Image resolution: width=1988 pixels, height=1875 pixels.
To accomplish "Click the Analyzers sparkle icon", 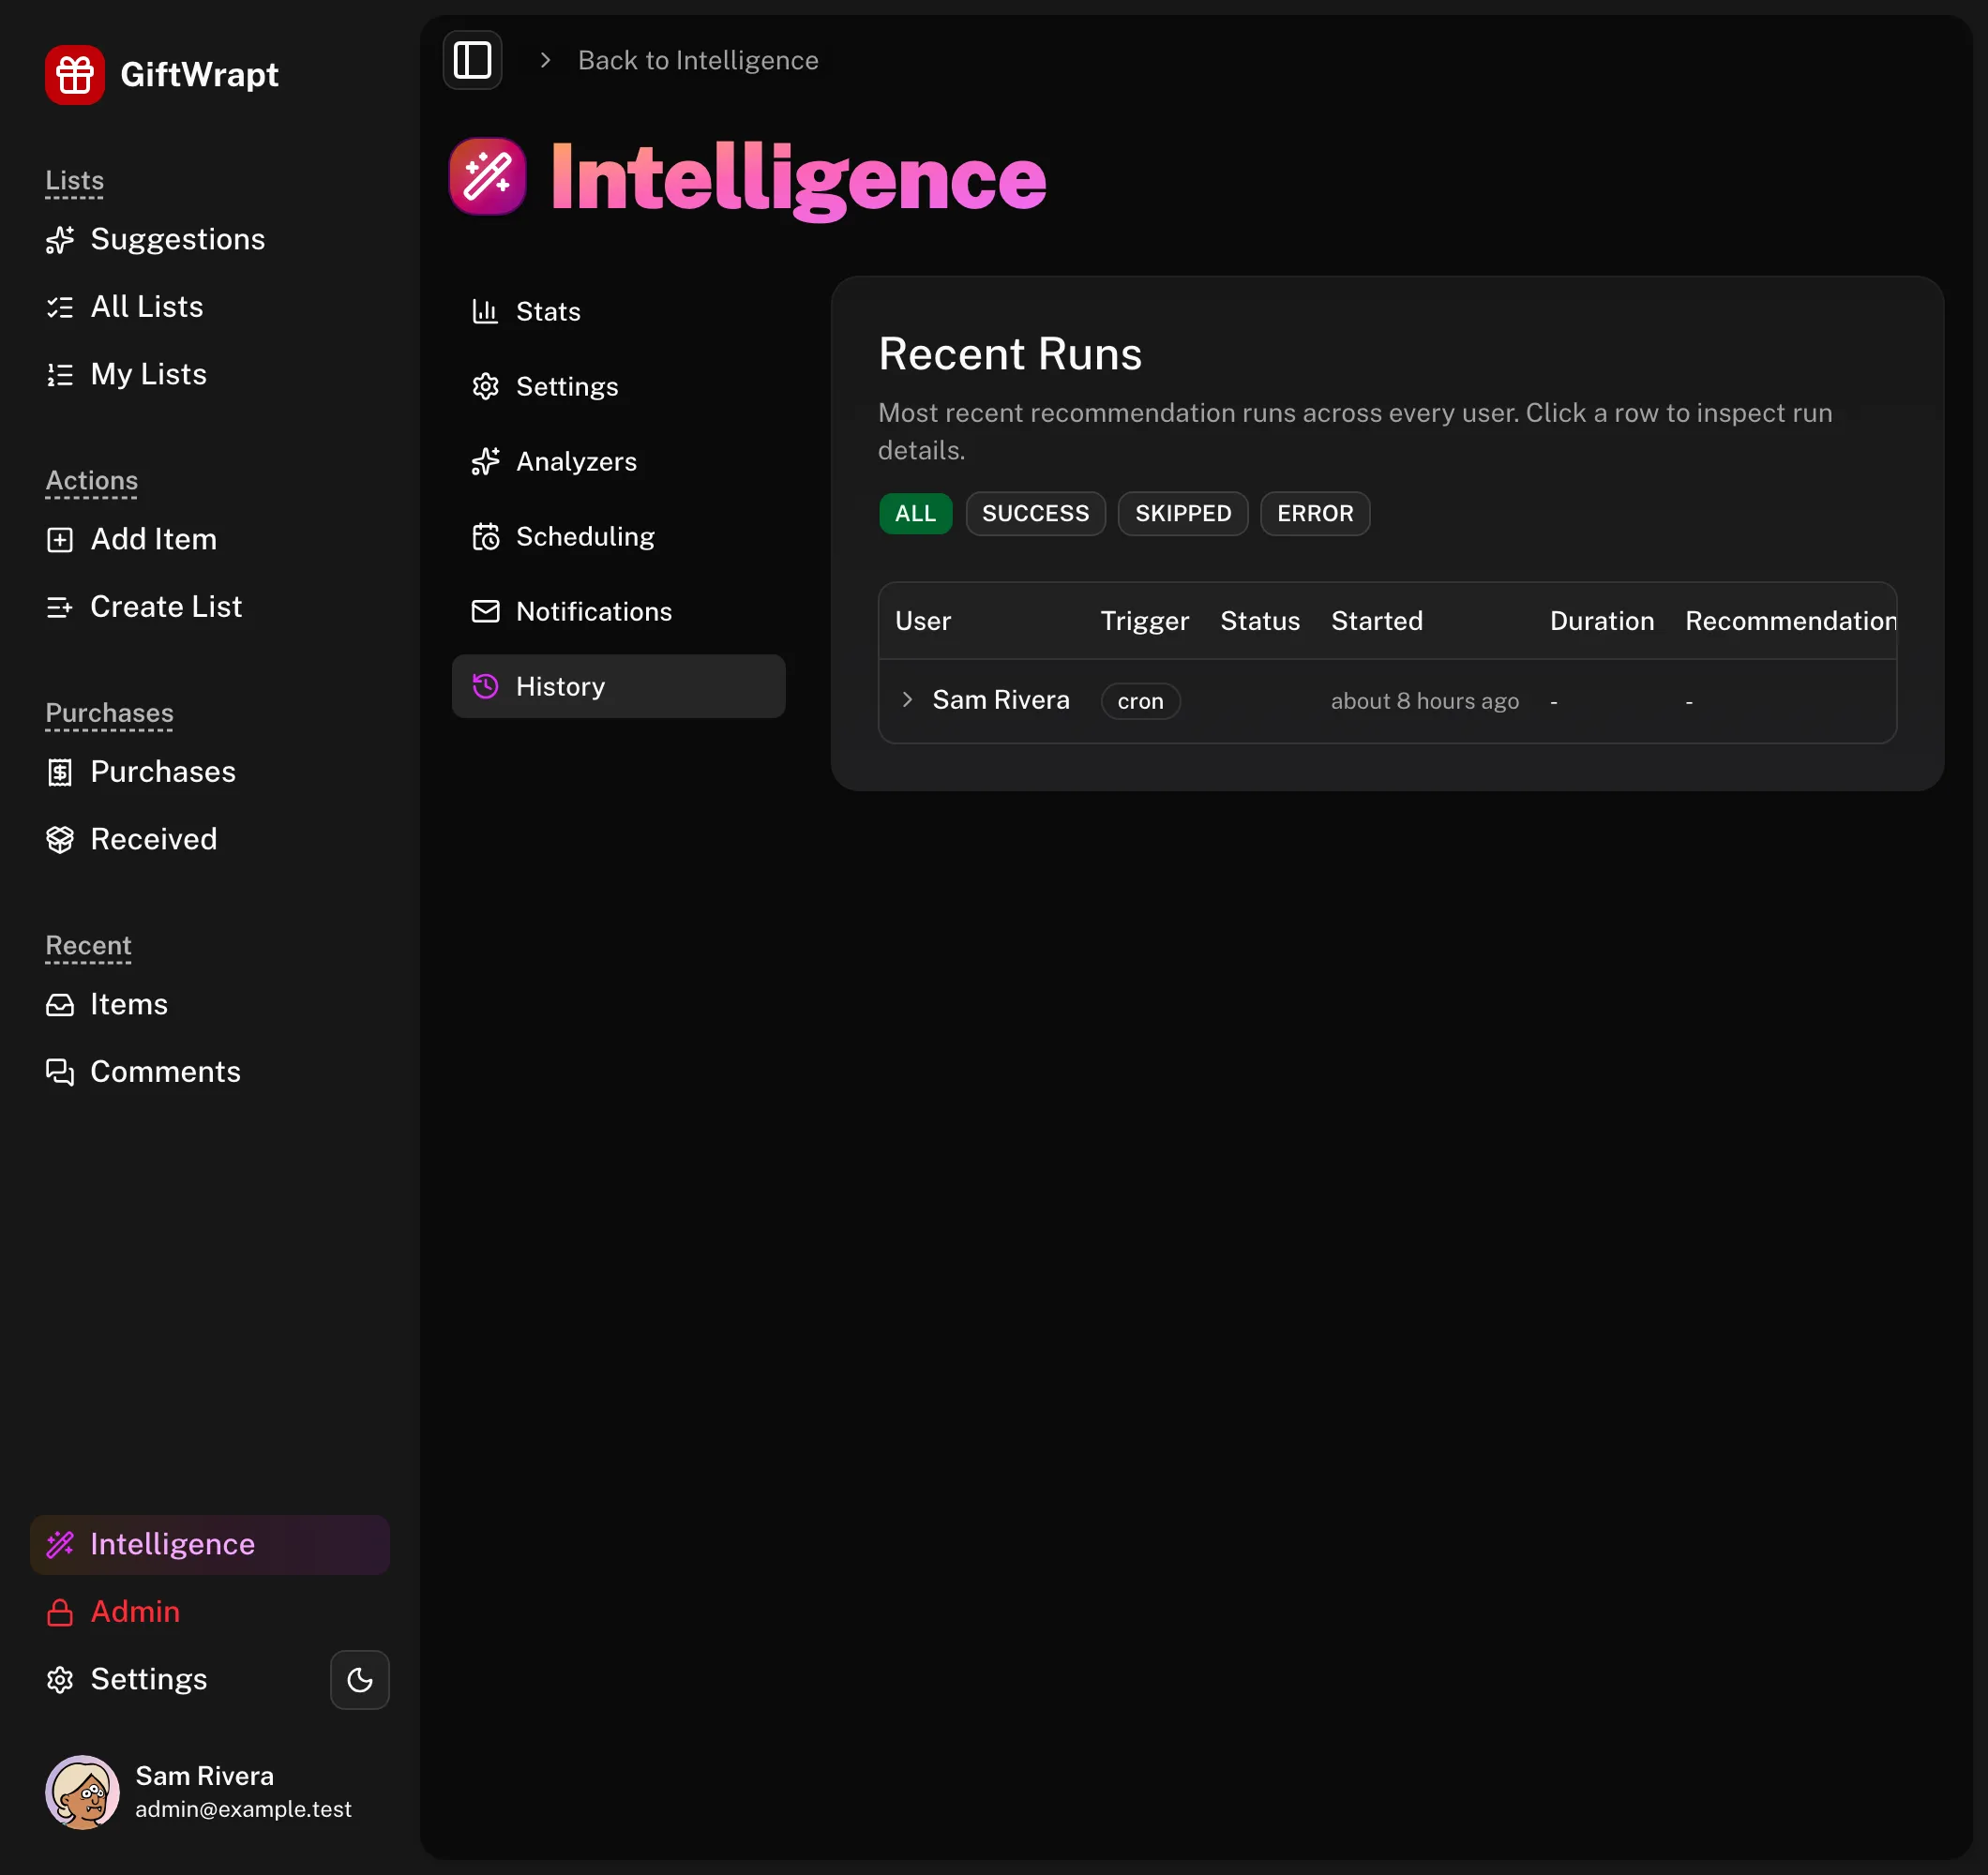I will (x=485, y=461).
